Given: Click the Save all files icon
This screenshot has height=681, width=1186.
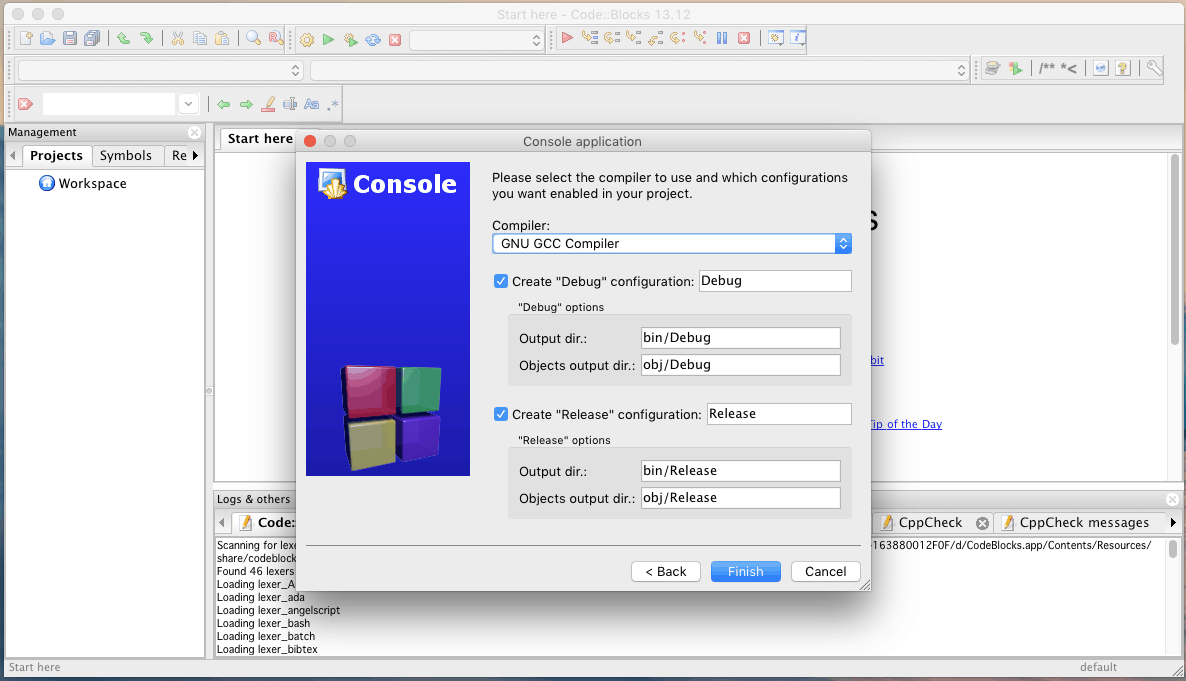Looking at the screenshot, I should (x=93, y=38).
